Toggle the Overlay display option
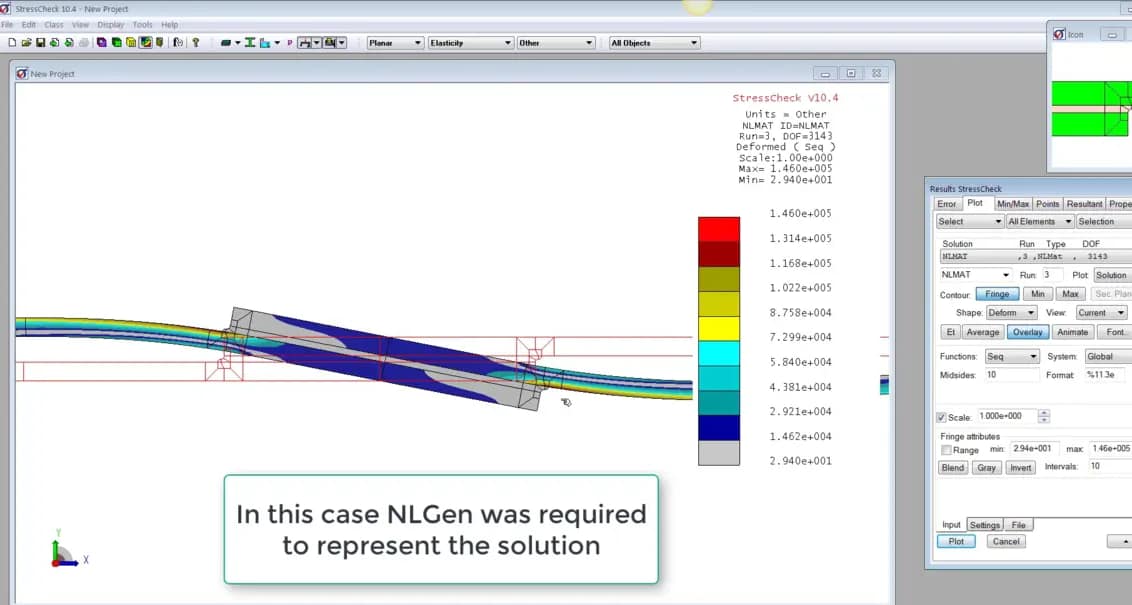 coord(1027,331)
